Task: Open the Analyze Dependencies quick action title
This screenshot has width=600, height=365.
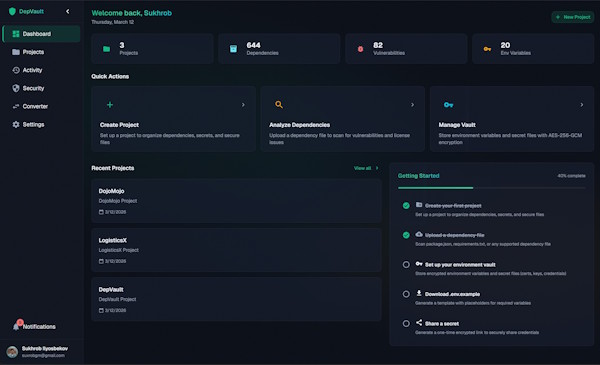Action: tap(299, 125)
